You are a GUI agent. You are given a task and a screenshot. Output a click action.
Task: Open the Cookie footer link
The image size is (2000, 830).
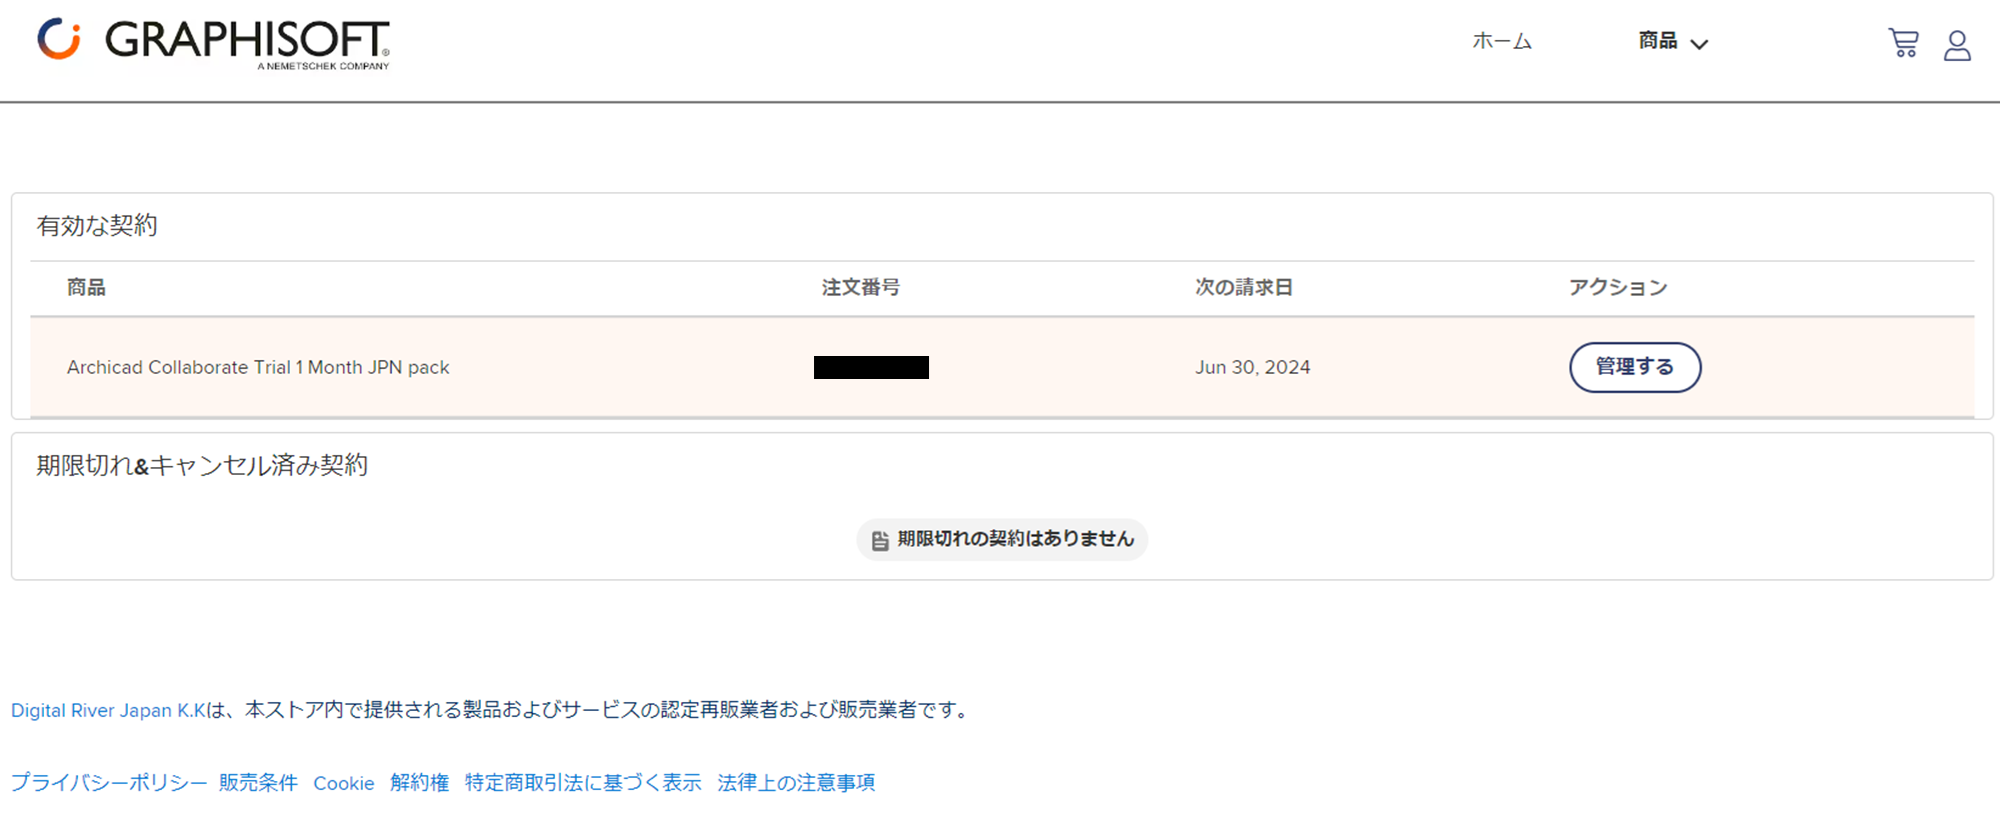coord(344,783)
